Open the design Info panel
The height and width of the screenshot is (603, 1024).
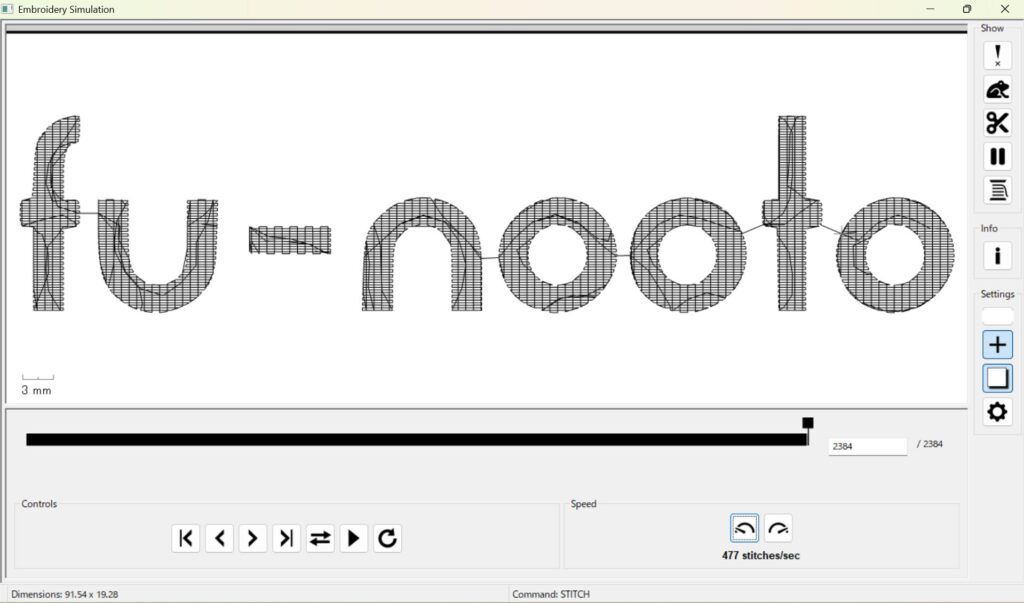coord(997,256)
